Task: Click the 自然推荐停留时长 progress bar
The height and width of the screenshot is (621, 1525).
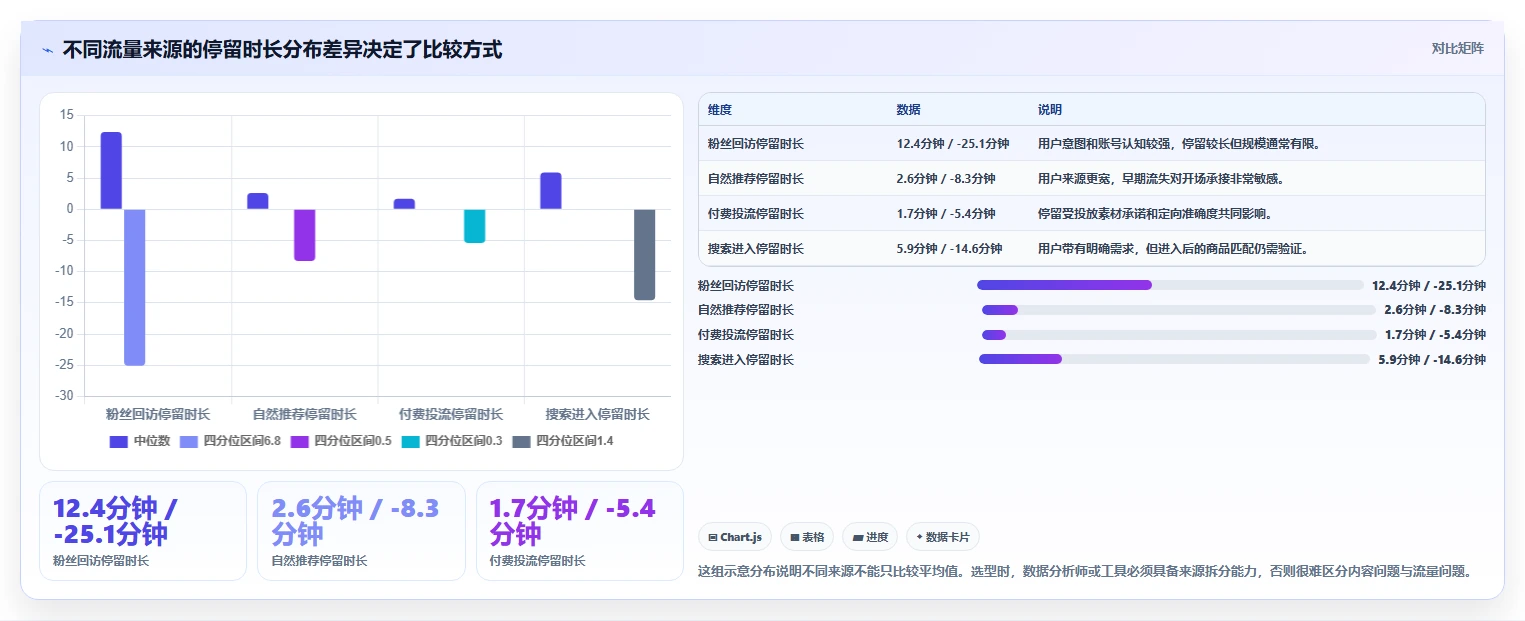Action: click(1179, 310)
